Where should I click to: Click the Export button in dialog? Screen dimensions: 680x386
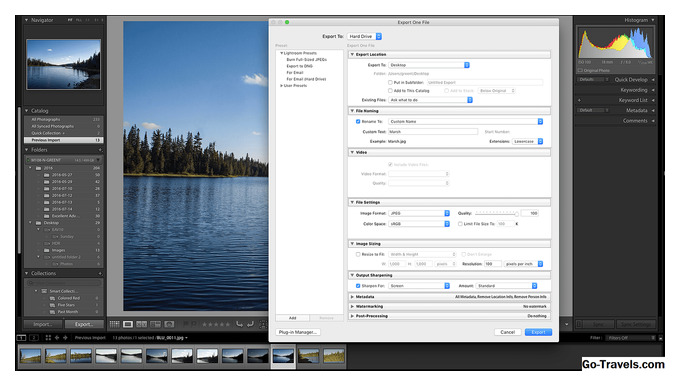[x=538, y=332]
